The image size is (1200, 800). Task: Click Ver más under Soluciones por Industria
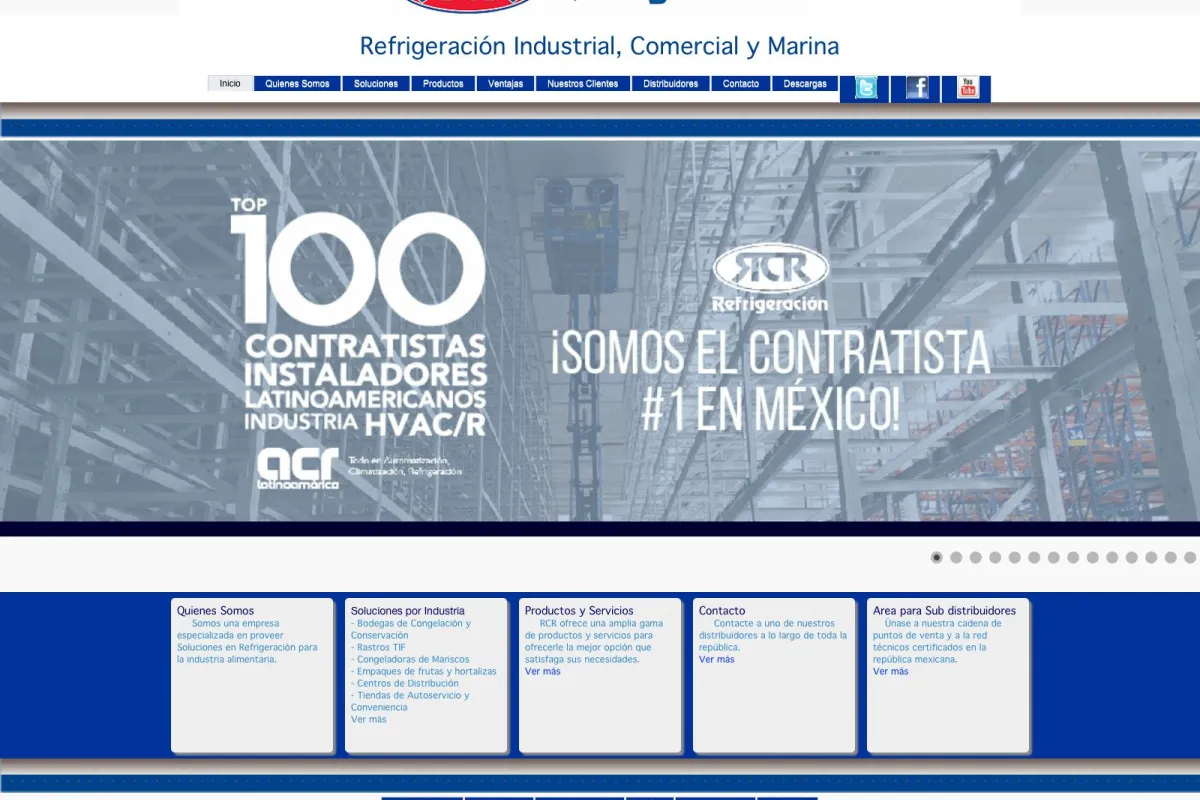368,720
